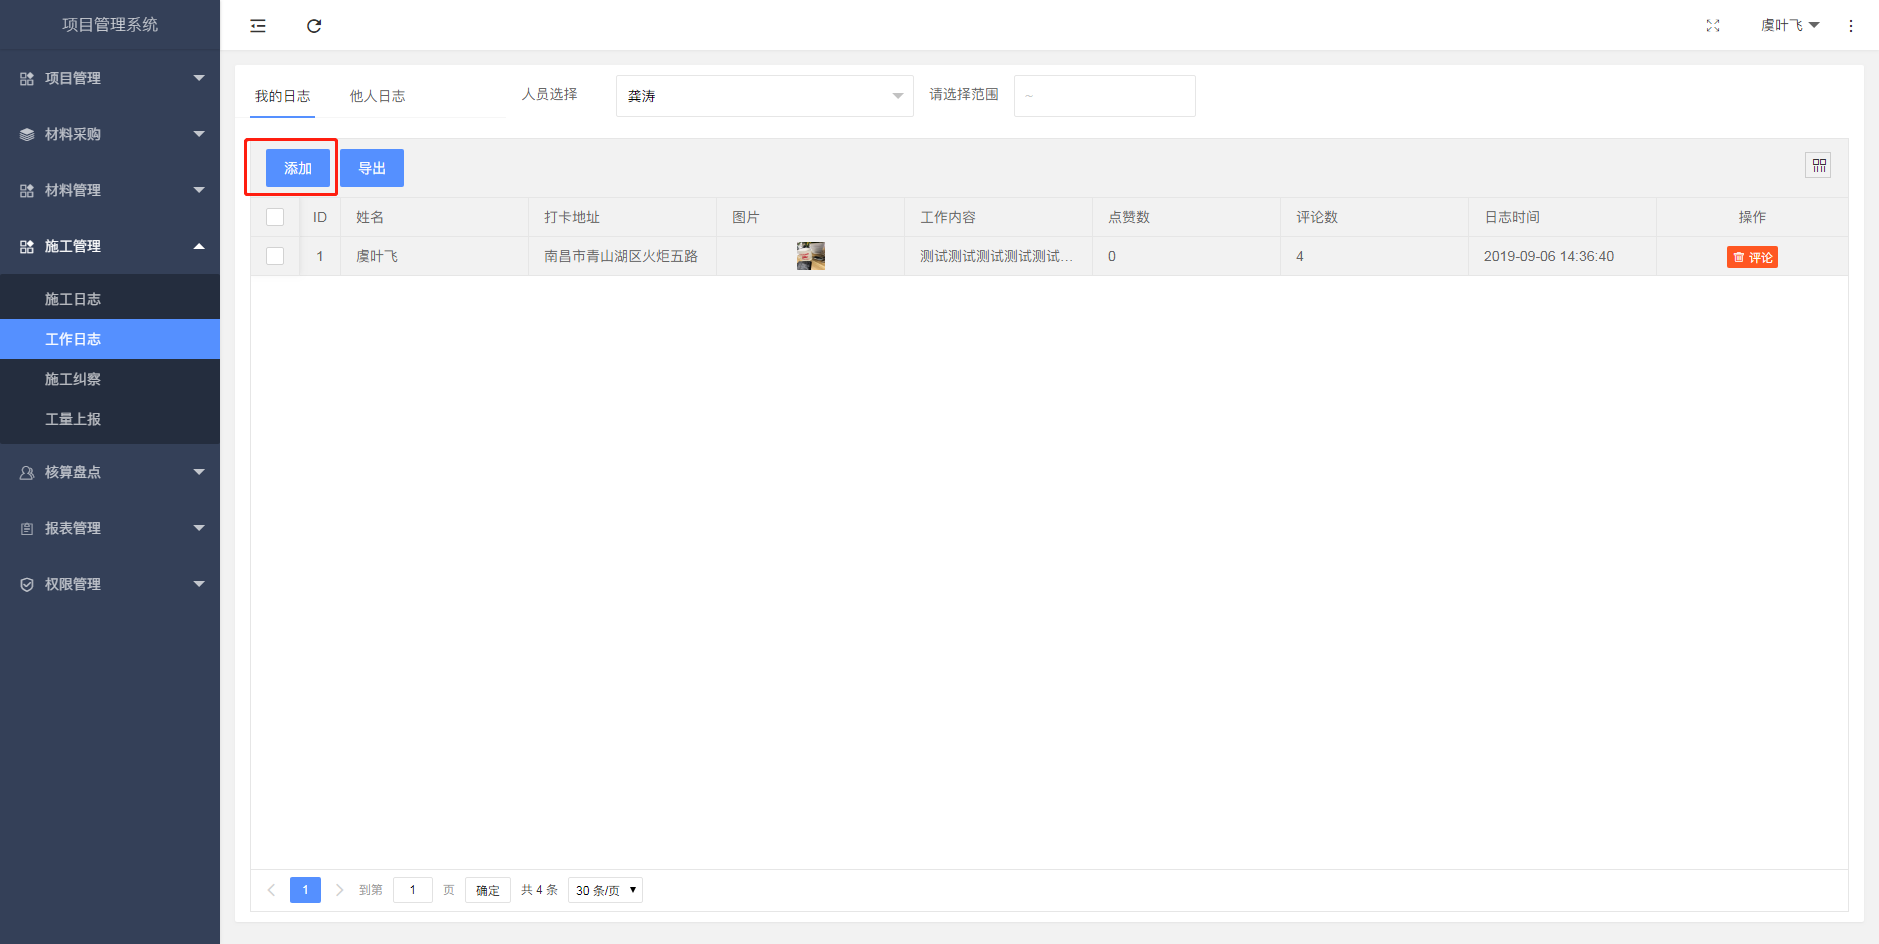Go to next page arrow
Image resolution: width=1879 pixels, height=944 pixels.
click(x=340, y=890)
